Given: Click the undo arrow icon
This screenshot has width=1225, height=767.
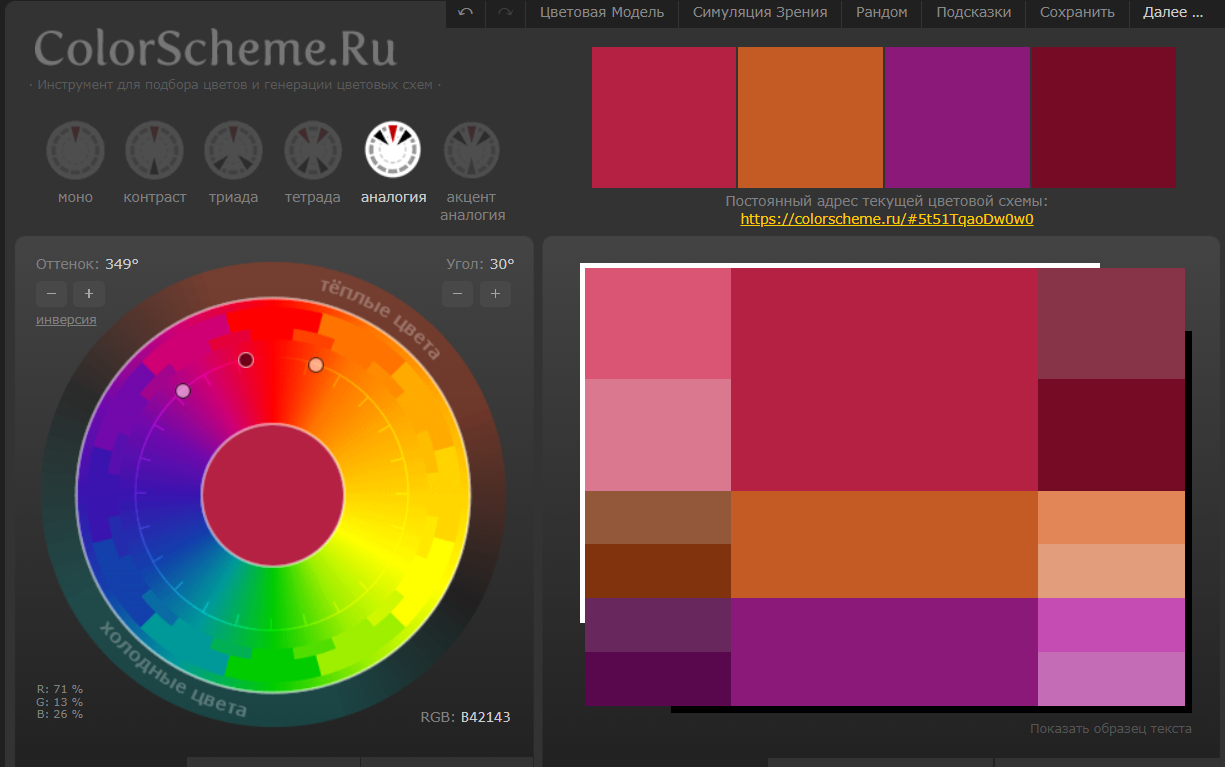Looking at the screenshot, I should click(466, 13).
